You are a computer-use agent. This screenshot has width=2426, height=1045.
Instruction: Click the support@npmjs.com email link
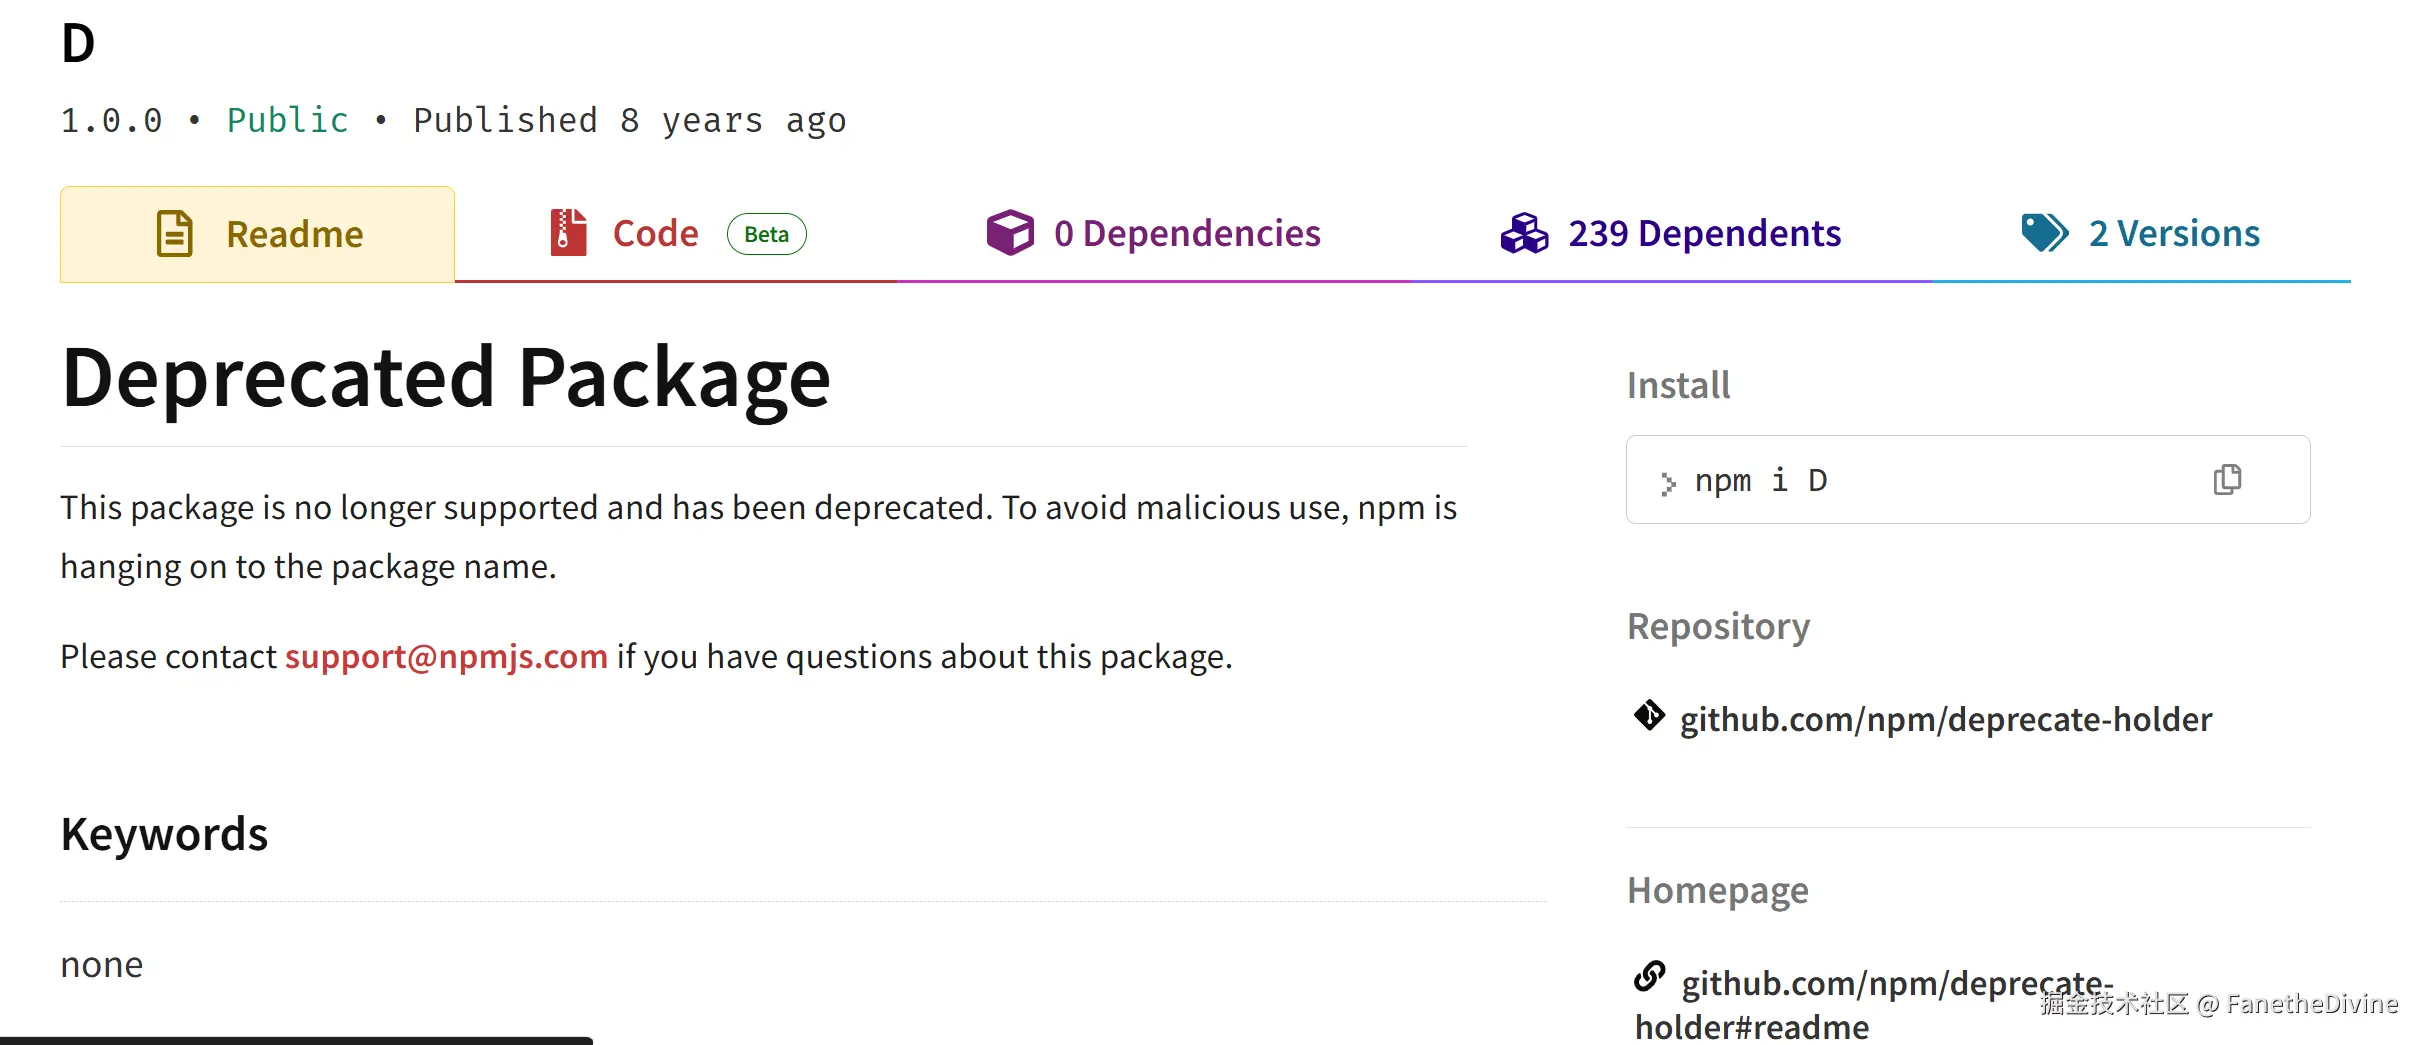(x=446, y=656)
